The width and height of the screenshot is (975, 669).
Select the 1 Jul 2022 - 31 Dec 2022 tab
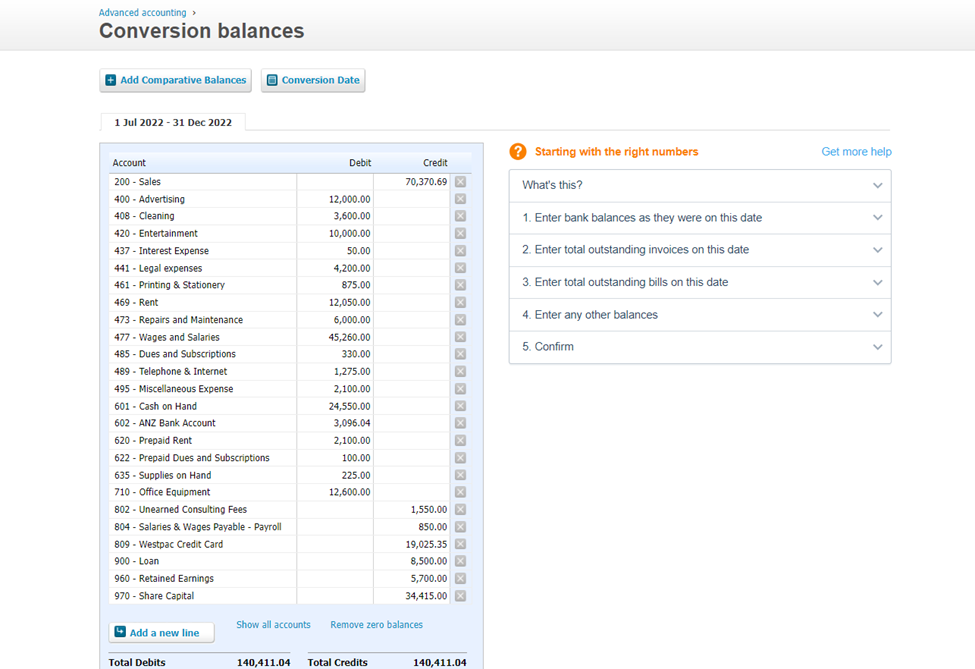[173, 123]
